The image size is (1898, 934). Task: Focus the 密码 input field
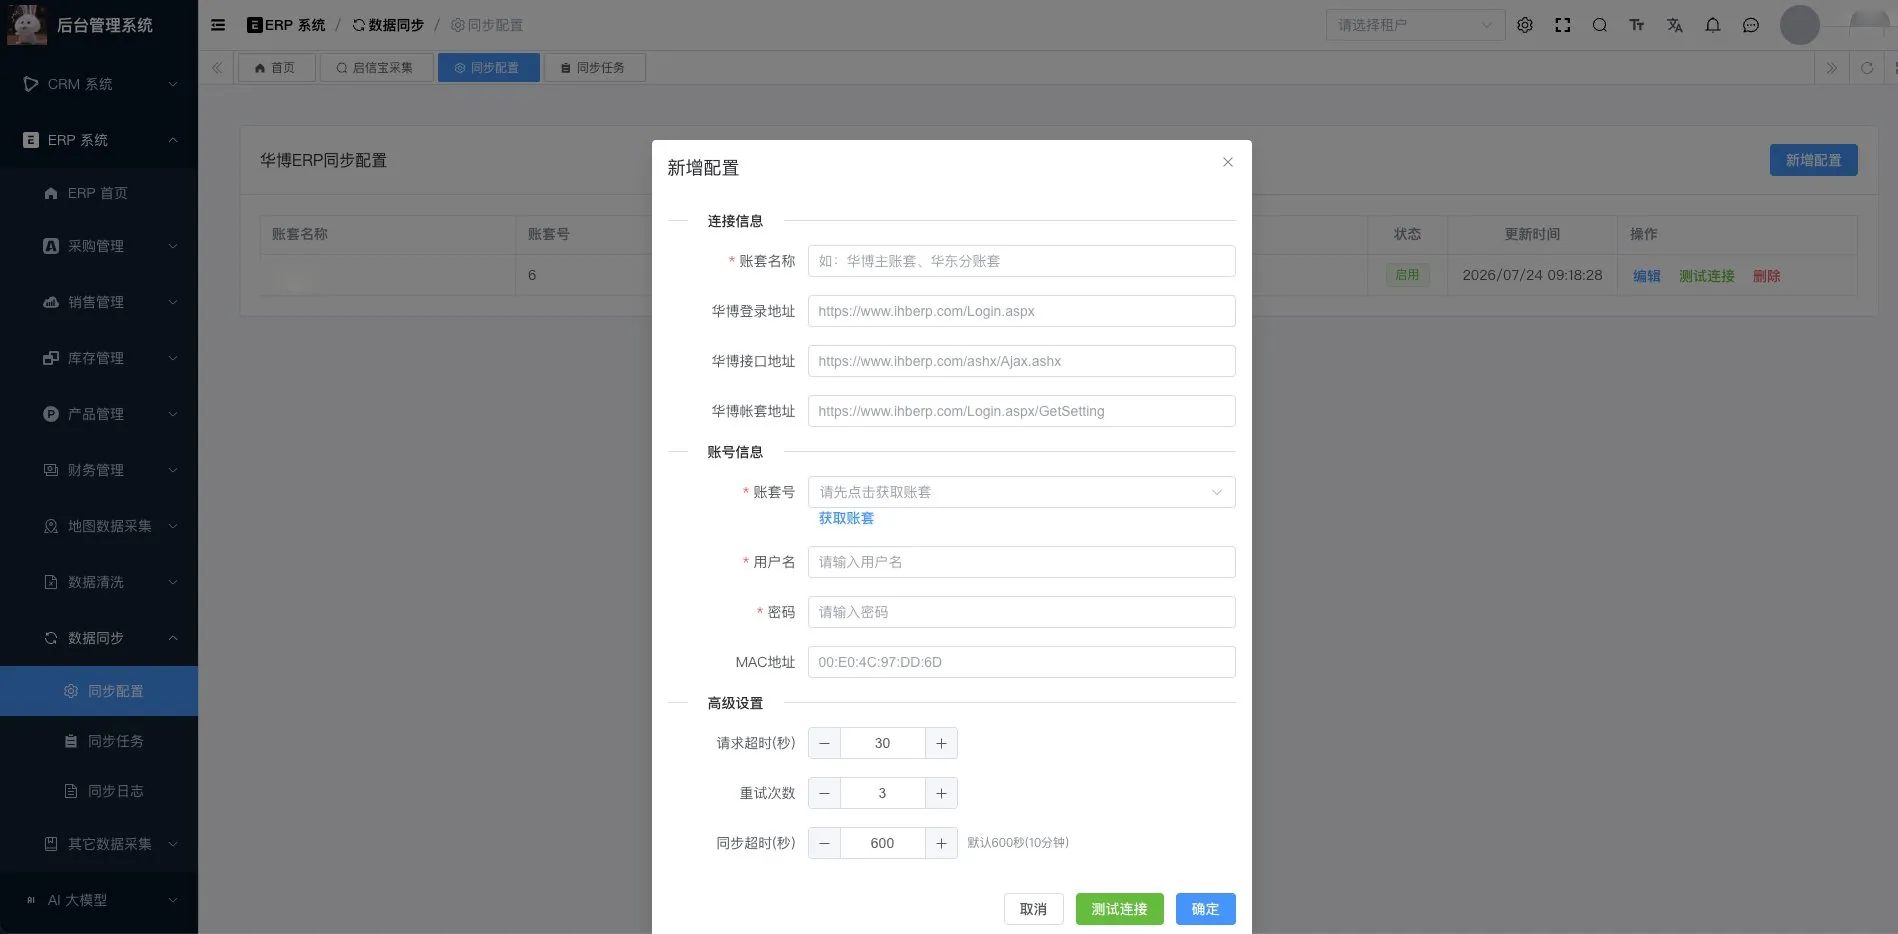pyautogui.click(x=1021, y=612)
